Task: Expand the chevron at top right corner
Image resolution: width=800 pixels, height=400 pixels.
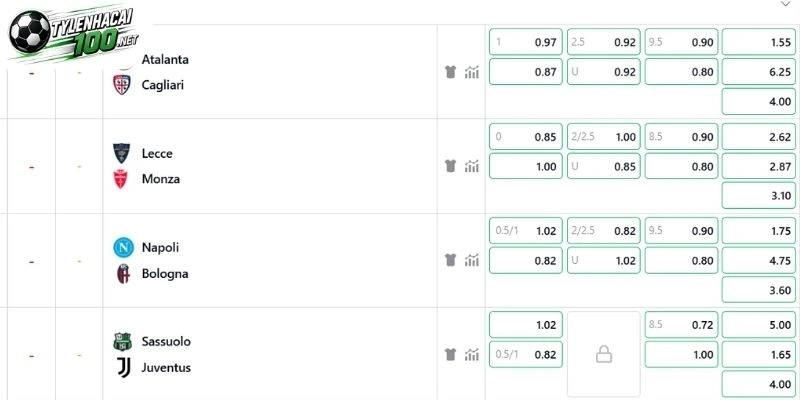Action: pos(785,4)
